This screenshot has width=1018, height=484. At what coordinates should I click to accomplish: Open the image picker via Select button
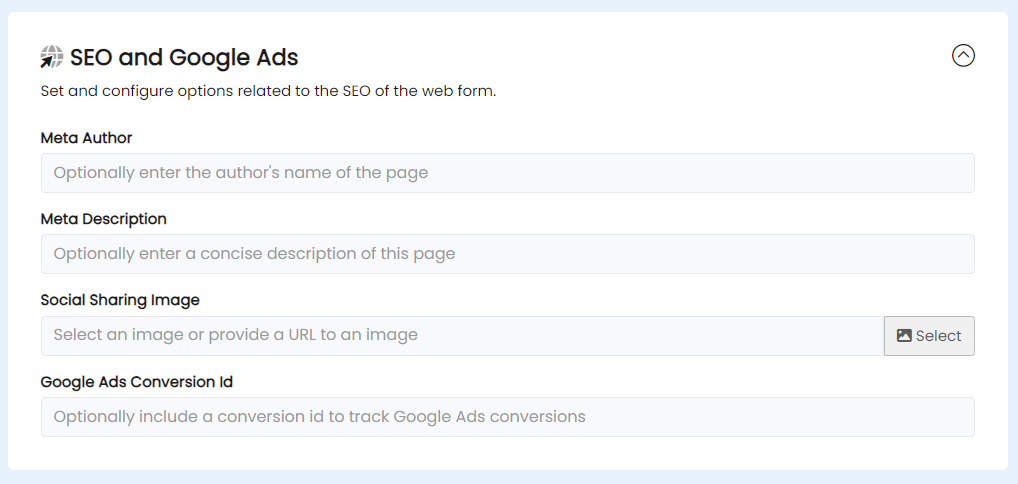(929, 336)
